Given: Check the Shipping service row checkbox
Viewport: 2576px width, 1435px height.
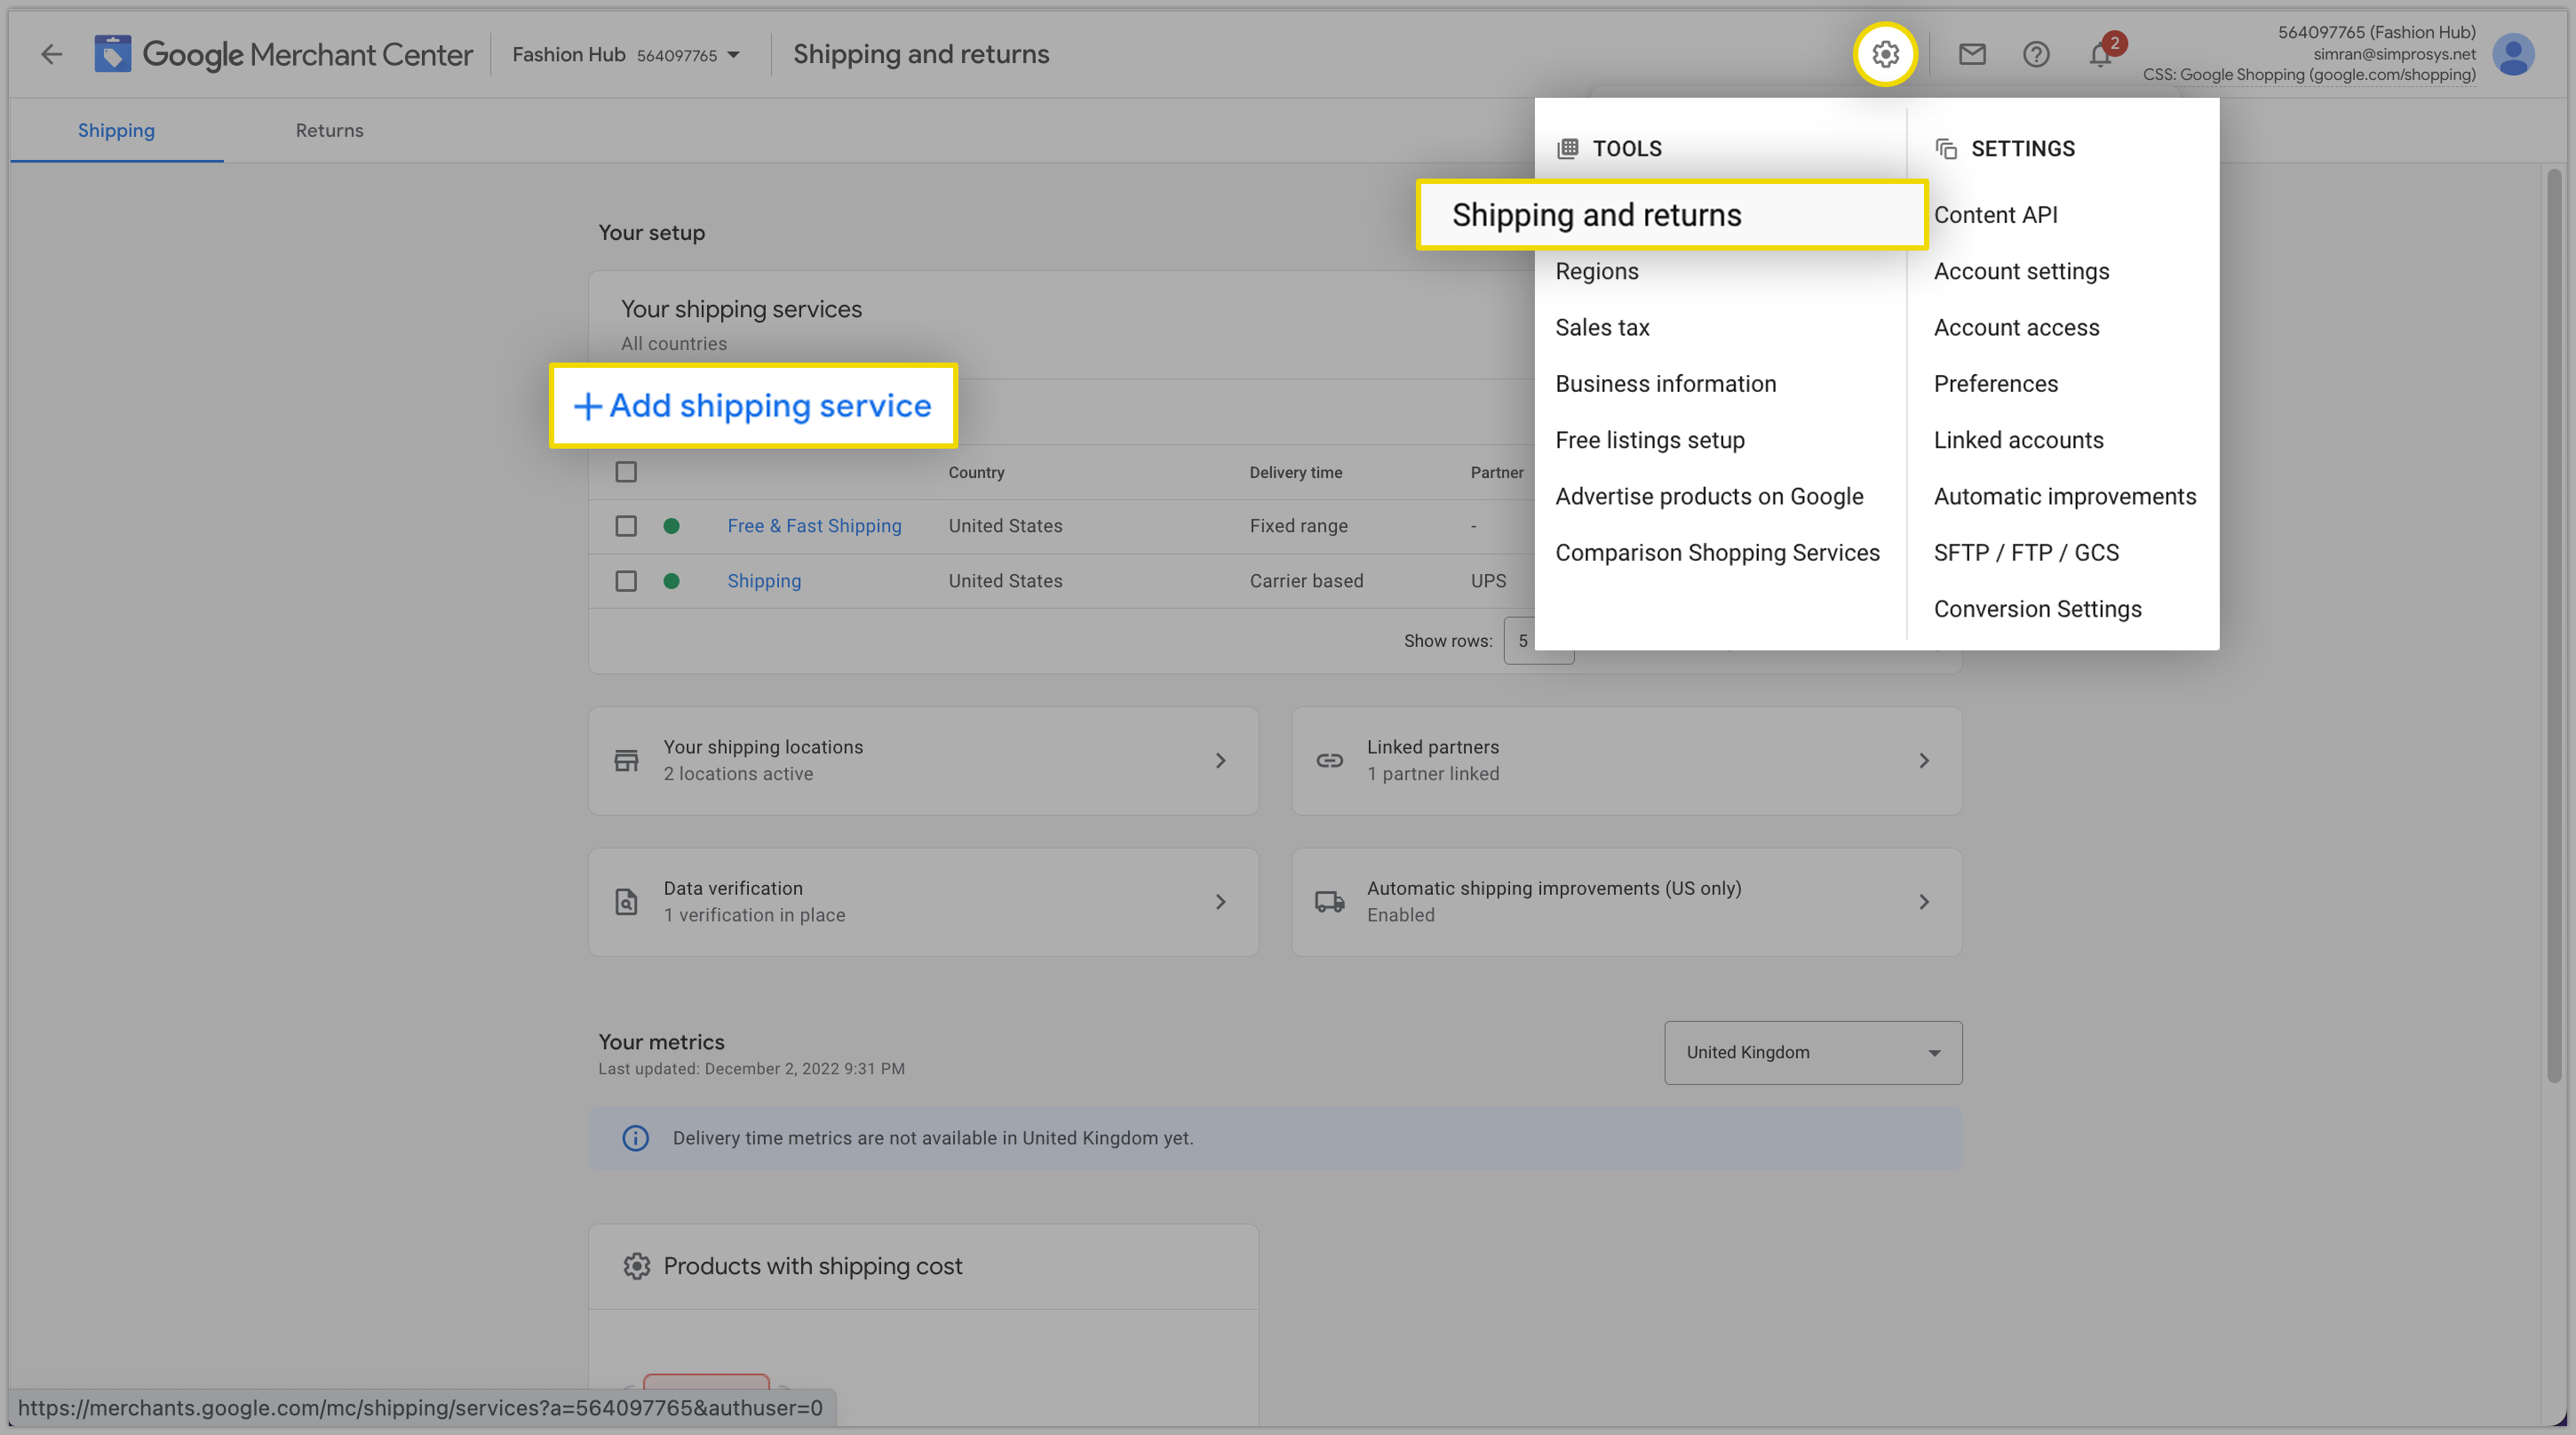Looking at the screenshot, I should coord(626,580).
